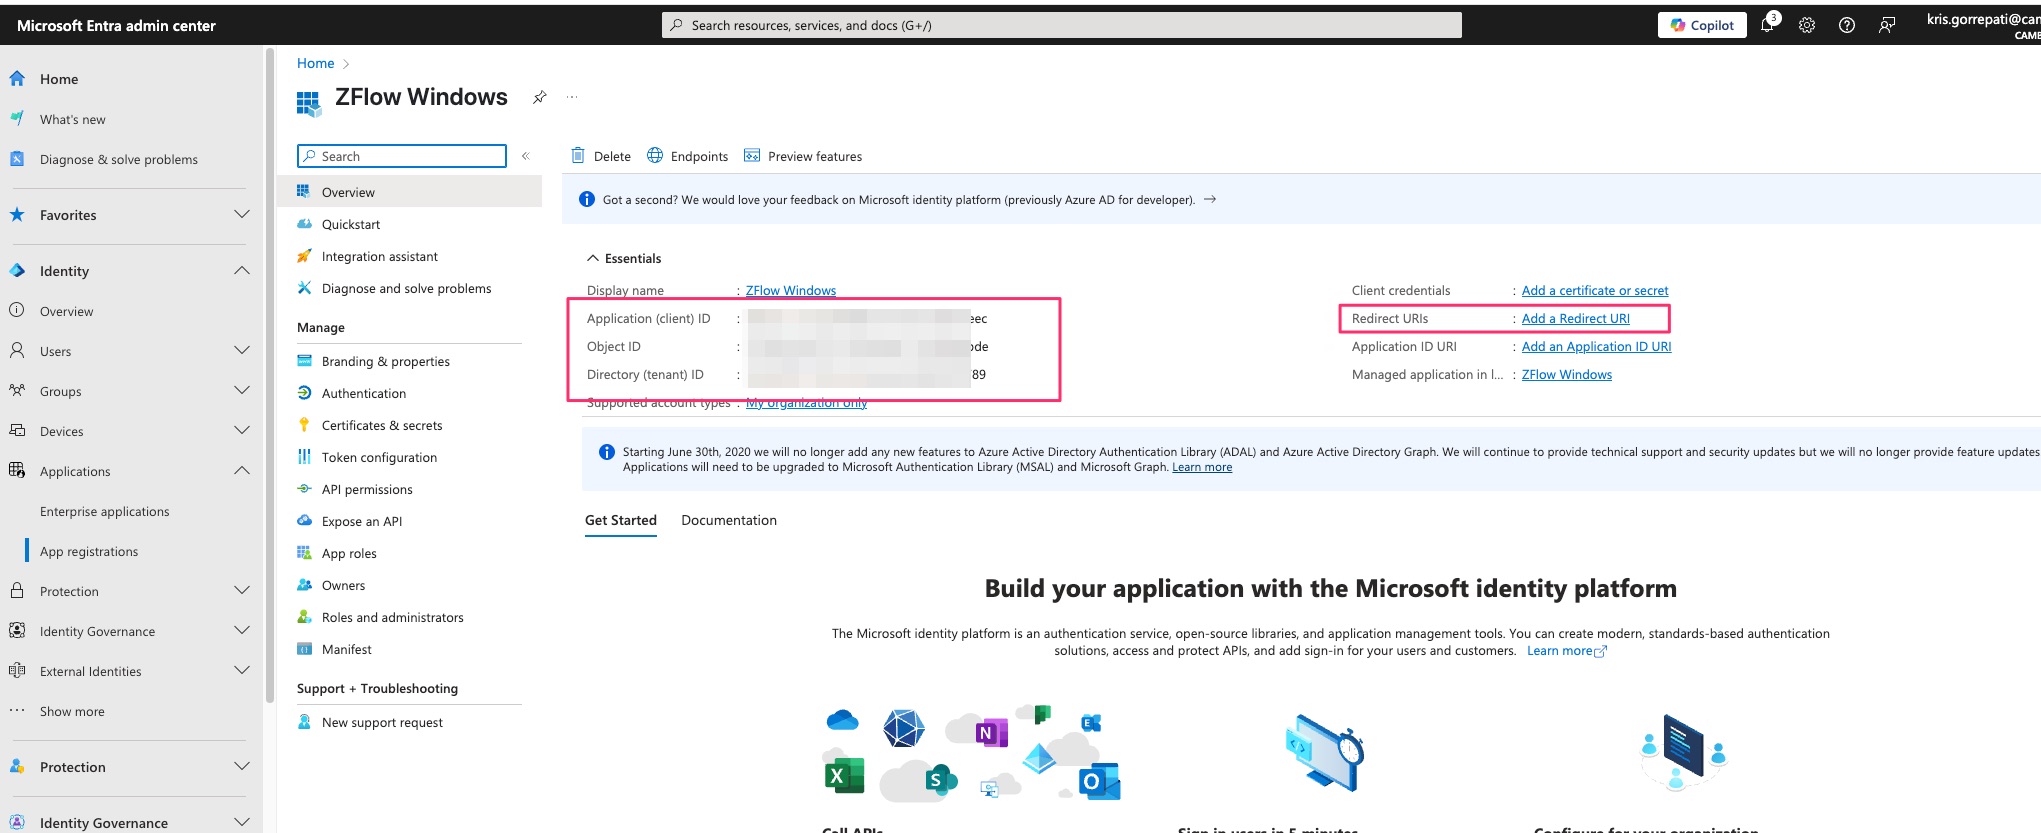Collapse the Applications menu
This screenshot has height=833, width=2041.
point(241,471)
